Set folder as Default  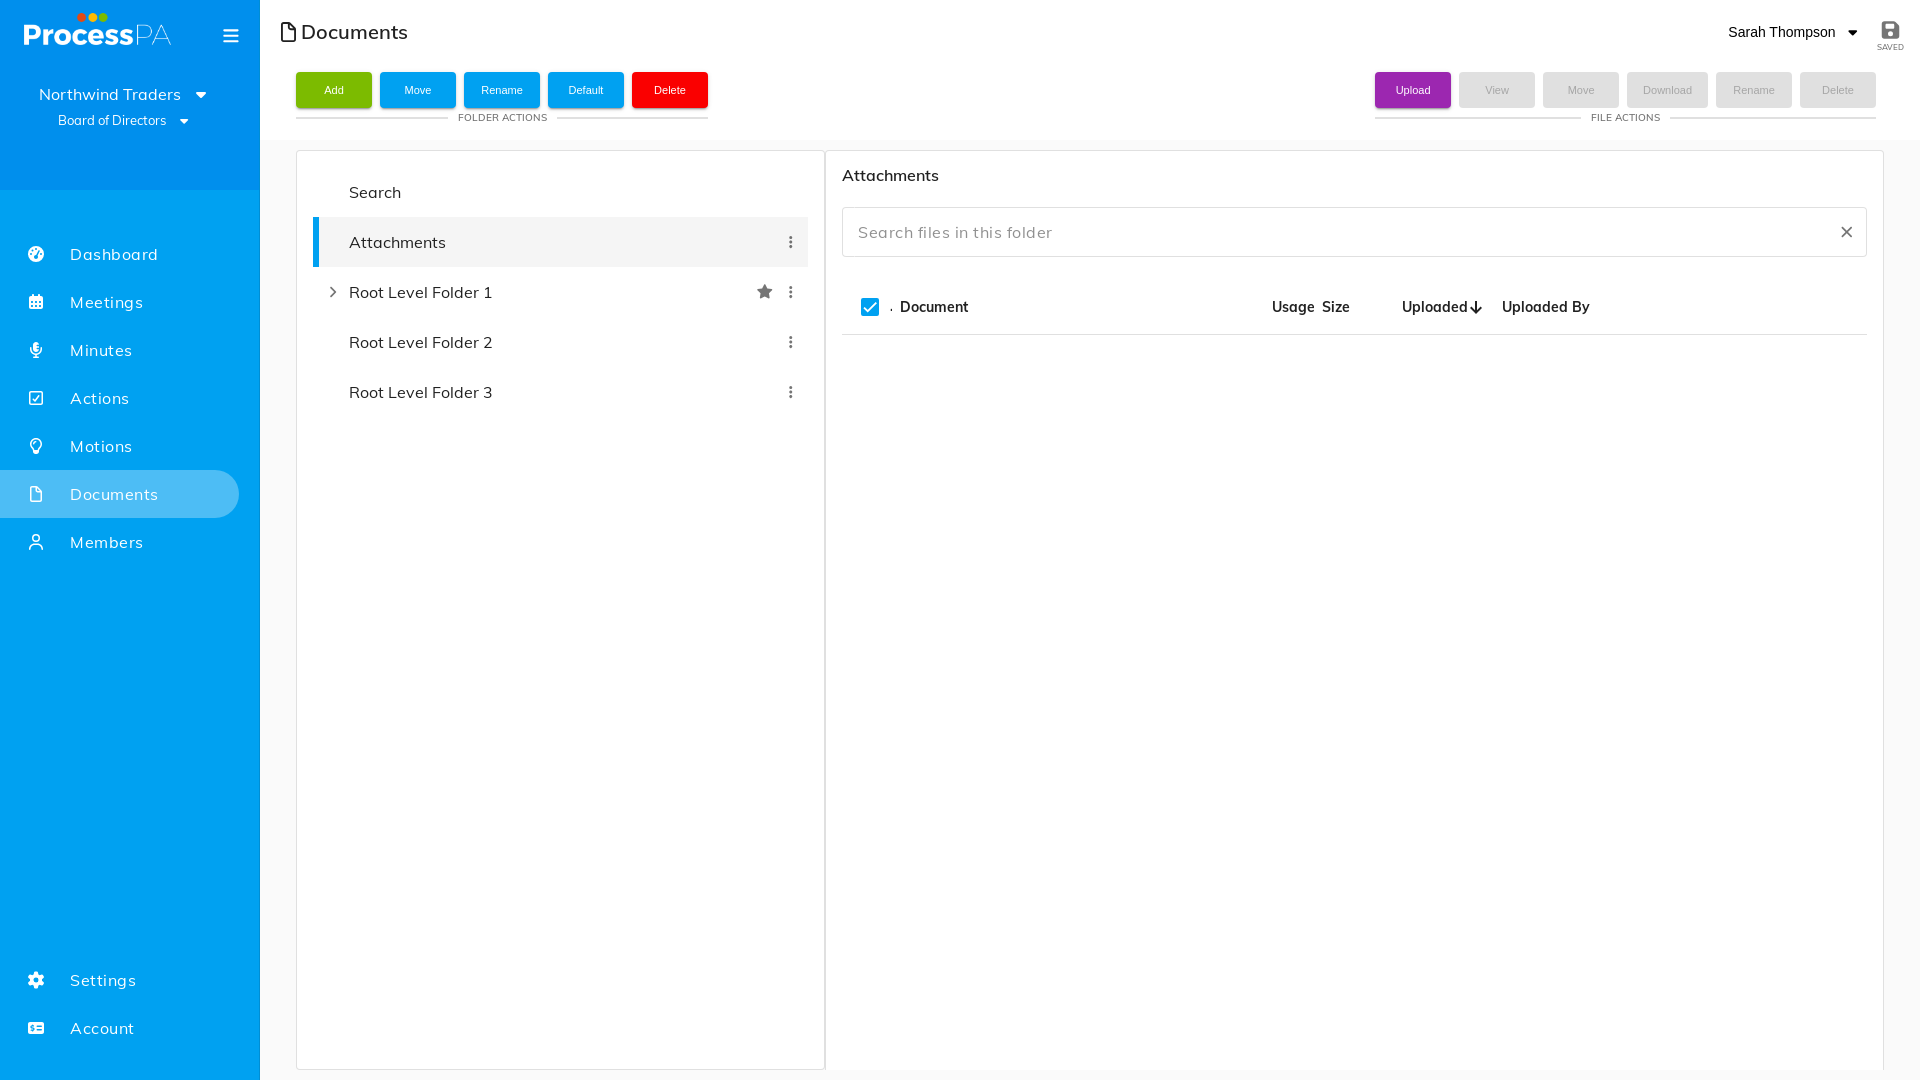586,90
